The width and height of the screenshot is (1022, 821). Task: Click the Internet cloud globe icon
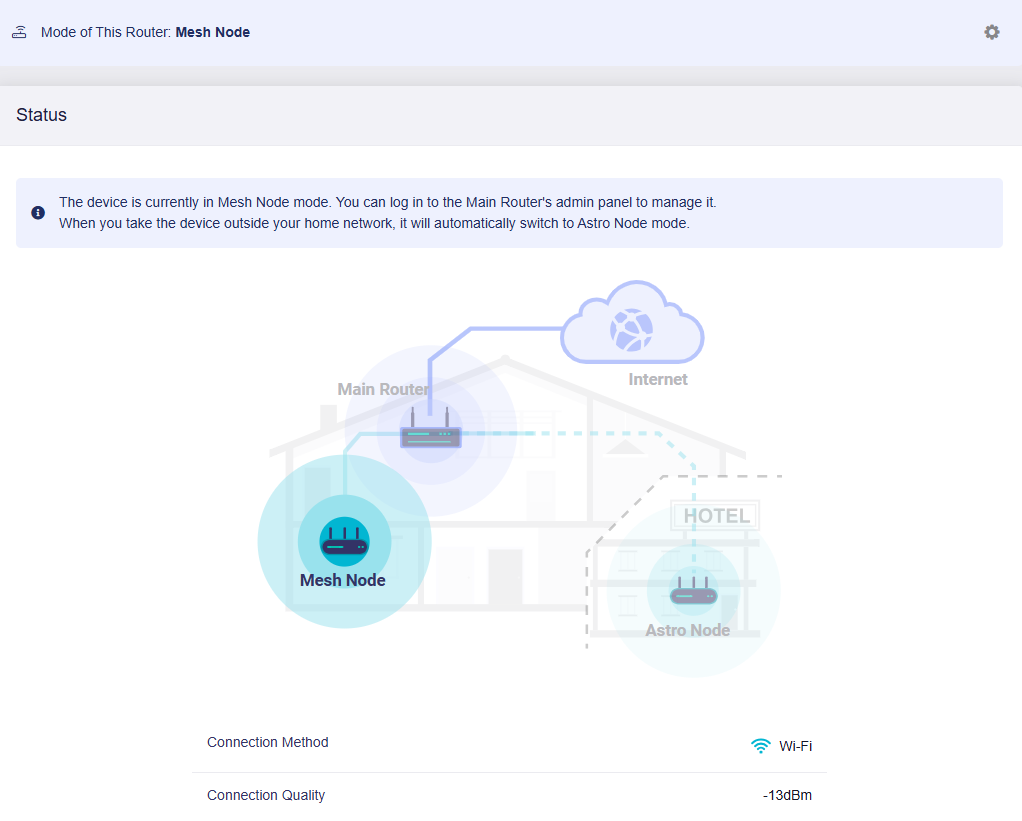631,330
